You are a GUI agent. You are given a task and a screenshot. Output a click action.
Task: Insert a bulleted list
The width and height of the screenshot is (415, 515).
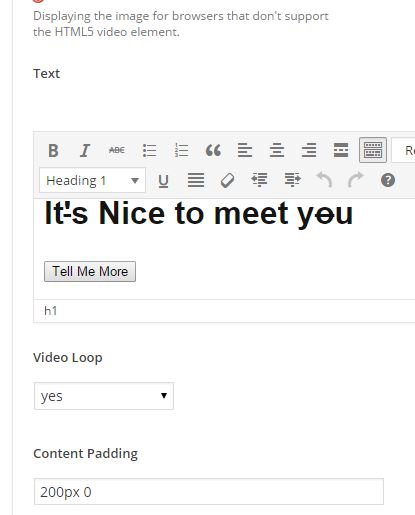tap(149, 150)
